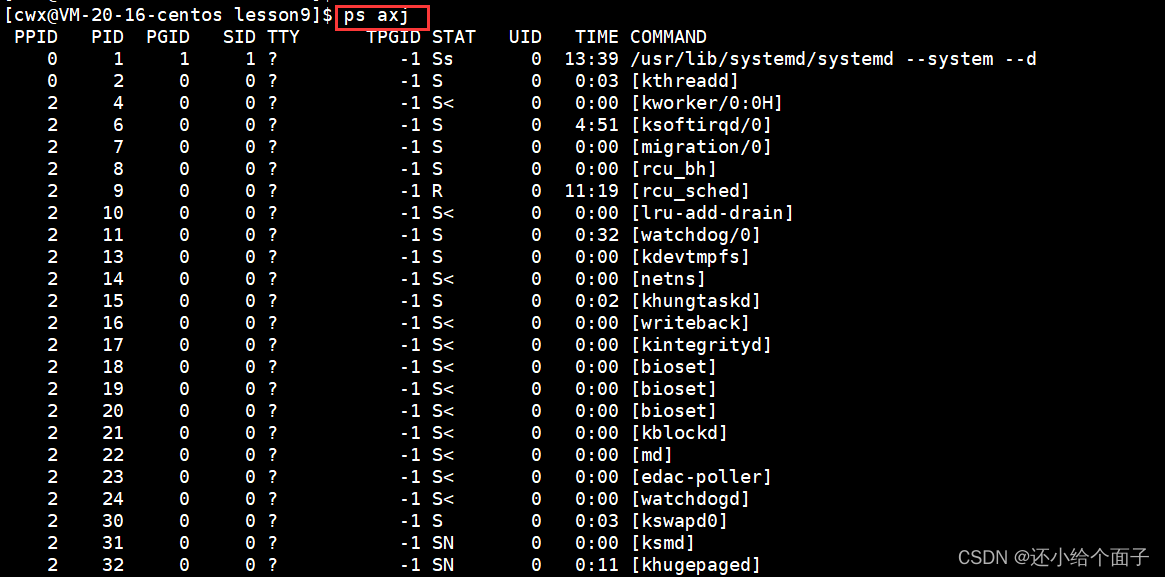
Task: Click the PPID column header
Action: [x=36, y=37]
